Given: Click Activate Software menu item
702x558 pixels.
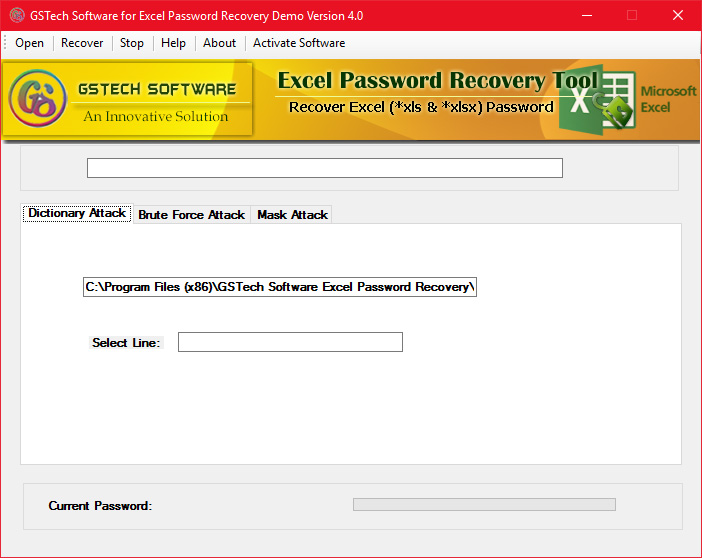Looking at the screenshot, I should tap(299, 43).
